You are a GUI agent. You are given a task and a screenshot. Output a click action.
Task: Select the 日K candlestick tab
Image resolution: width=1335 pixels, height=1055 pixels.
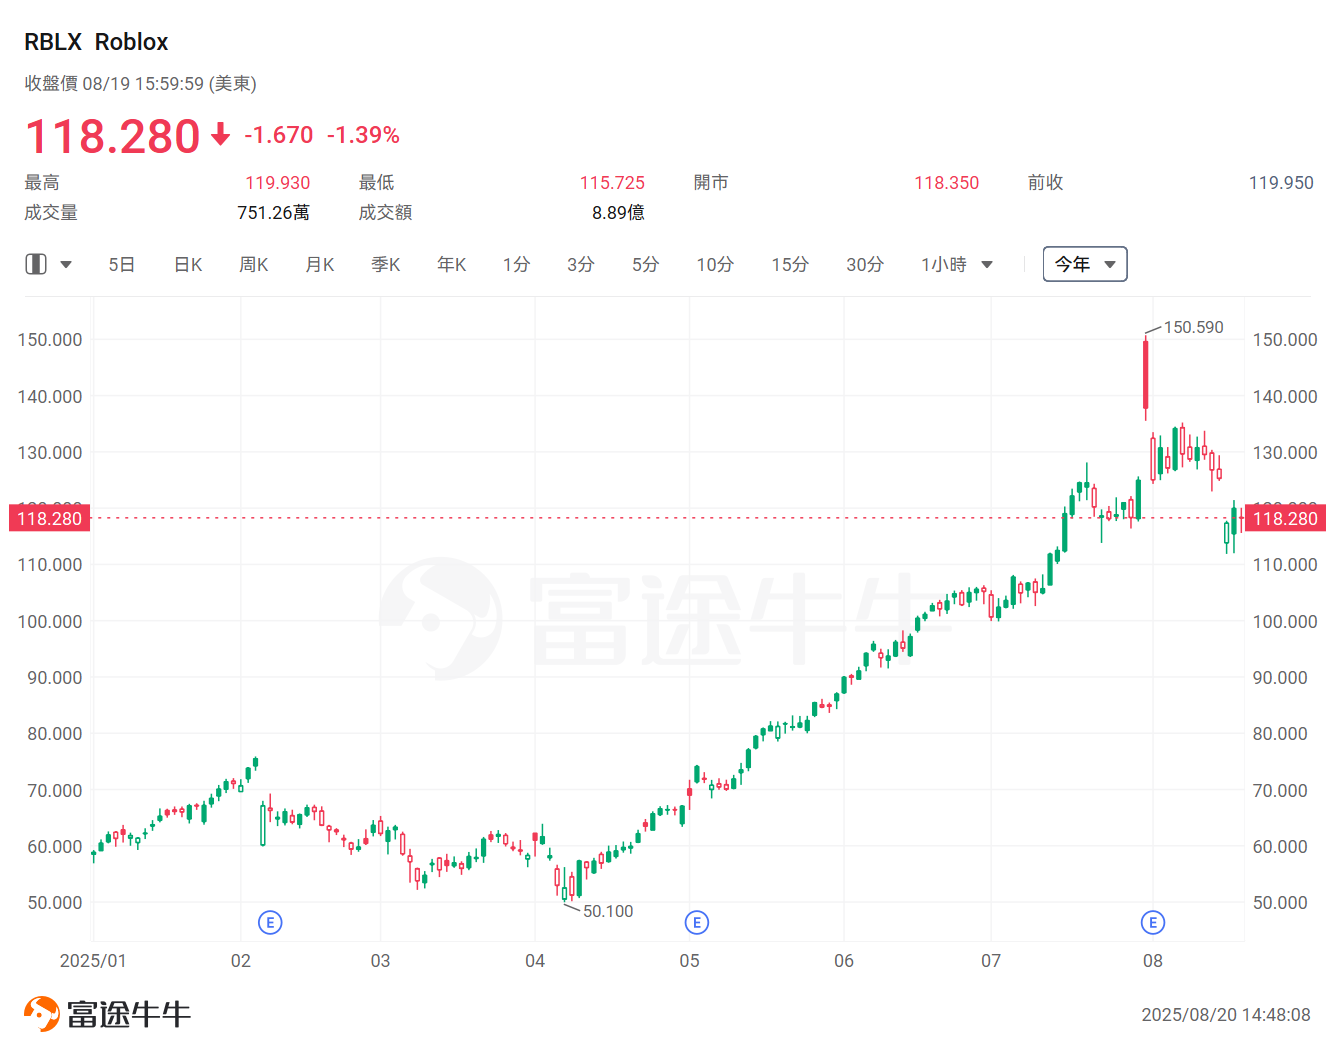point(188,265)
